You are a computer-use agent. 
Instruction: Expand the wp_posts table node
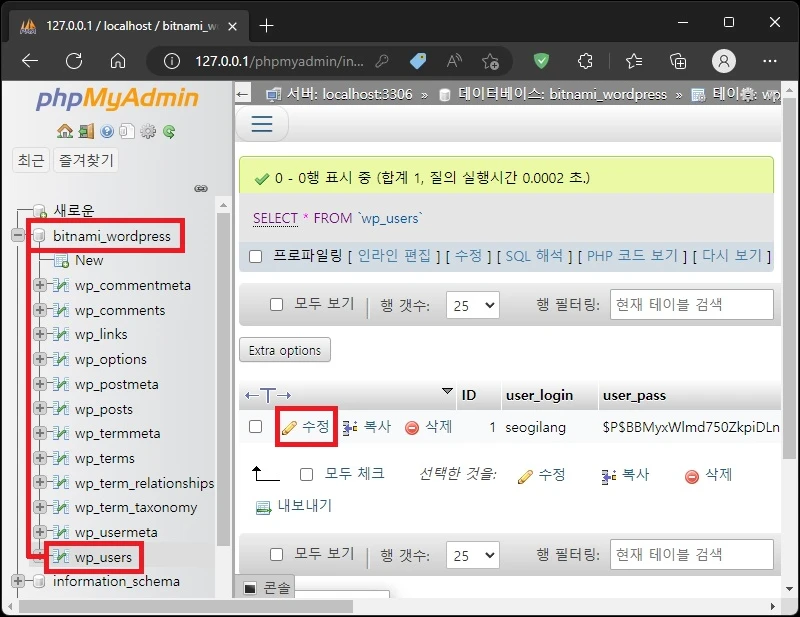(x=40, y=408)
